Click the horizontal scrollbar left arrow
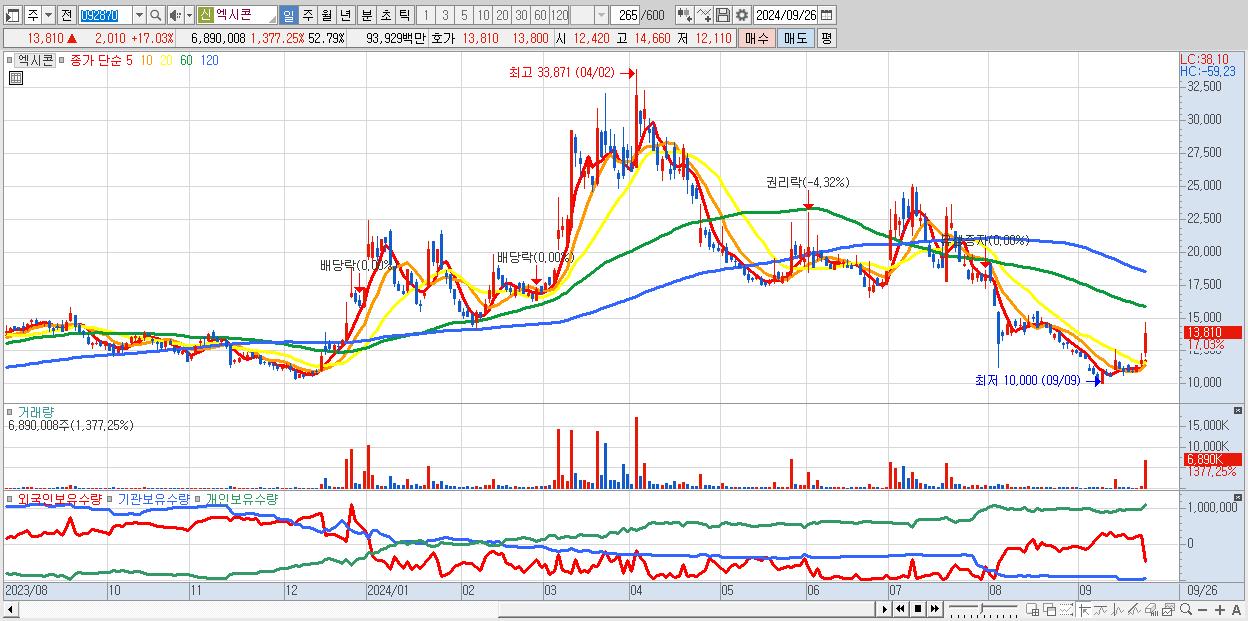1248x621 pixels. (10, 609)
